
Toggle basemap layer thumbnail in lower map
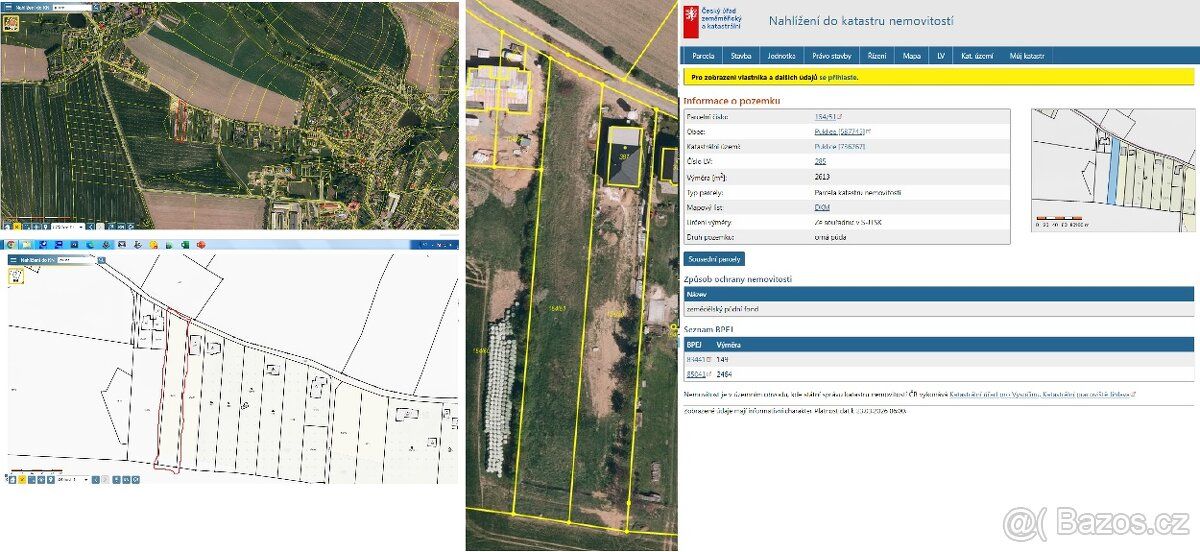[x=16, y=276]
